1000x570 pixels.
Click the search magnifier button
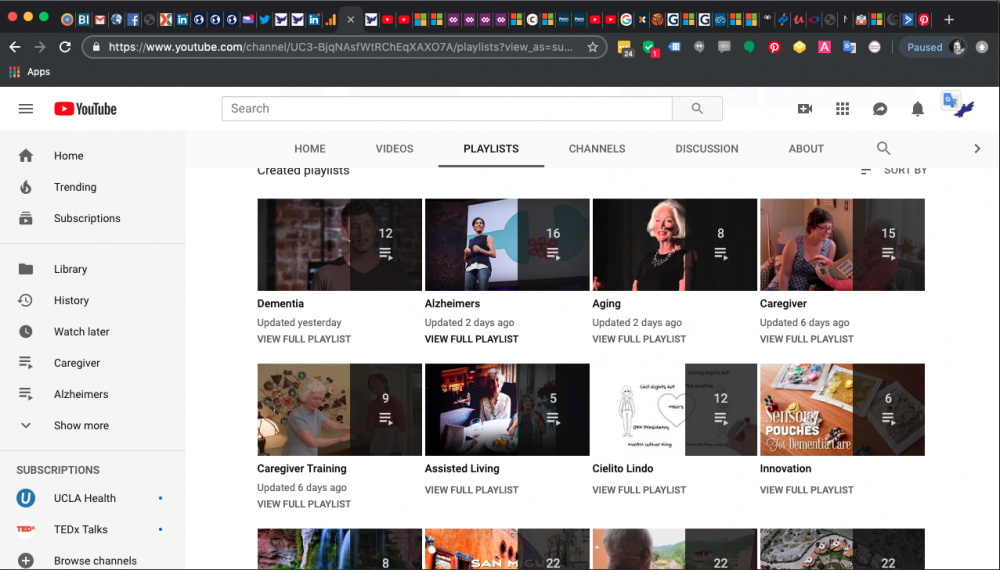696,109
